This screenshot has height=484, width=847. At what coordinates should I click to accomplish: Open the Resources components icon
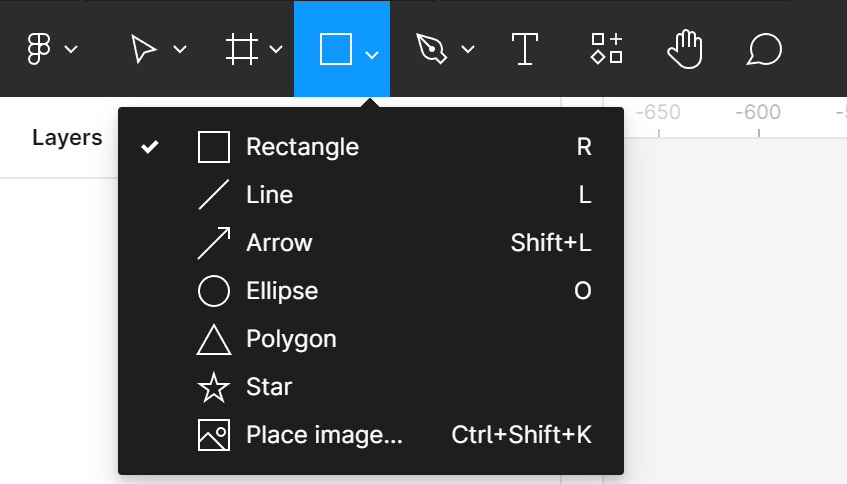(x=606, y=49)
